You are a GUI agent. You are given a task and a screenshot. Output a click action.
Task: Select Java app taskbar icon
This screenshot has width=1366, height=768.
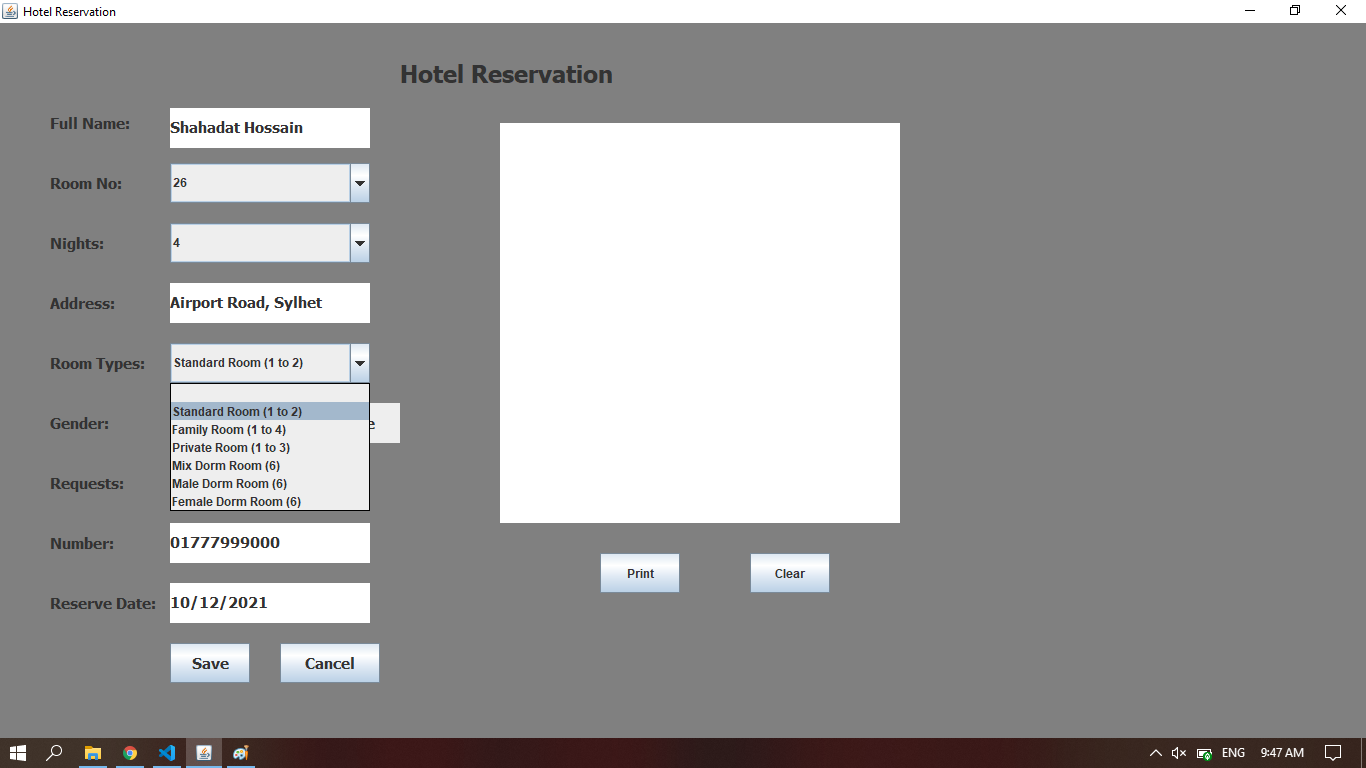[204, 753]
